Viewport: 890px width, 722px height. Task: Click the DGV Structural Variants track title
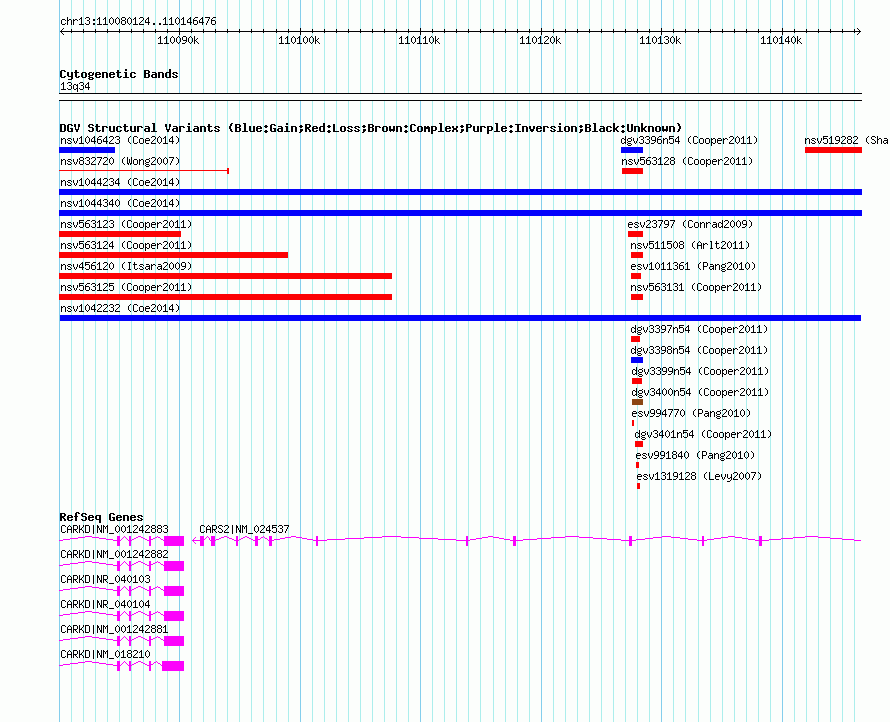tap(371, 128)
